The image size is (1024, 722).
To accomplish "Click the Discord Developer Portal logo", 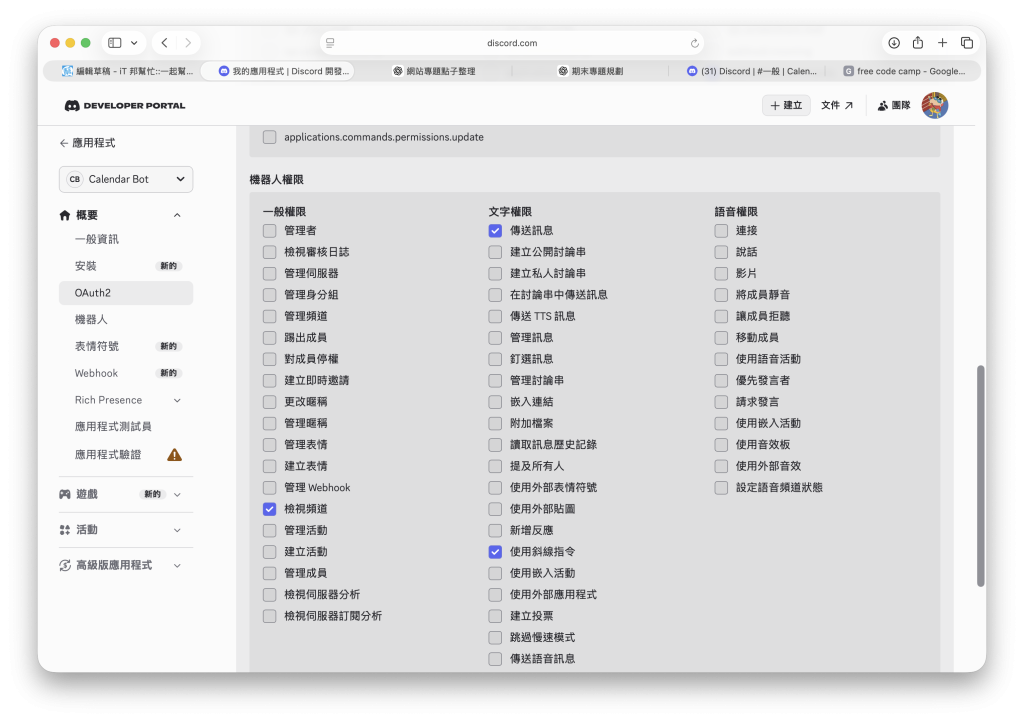I will point(125,106).
